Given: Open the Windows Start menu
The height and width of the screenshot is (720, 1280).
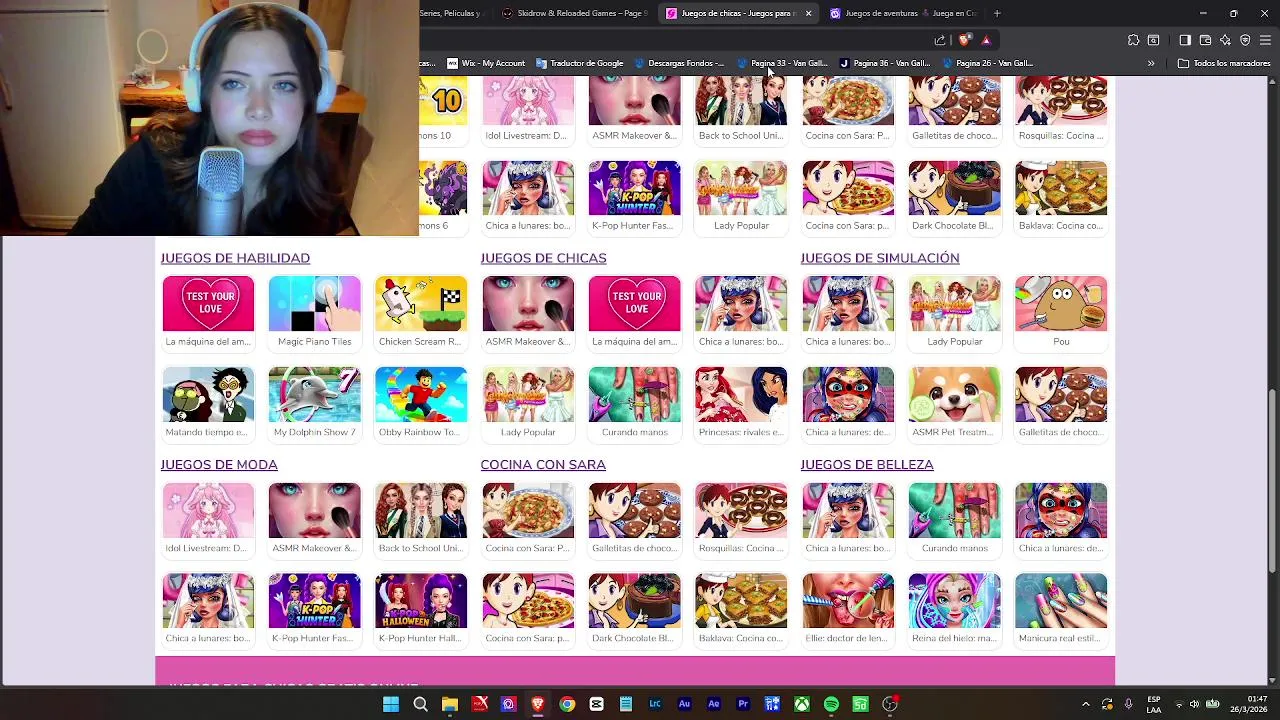Looking at the screenshot, I should pyautogui.click(x=391, y=704).
